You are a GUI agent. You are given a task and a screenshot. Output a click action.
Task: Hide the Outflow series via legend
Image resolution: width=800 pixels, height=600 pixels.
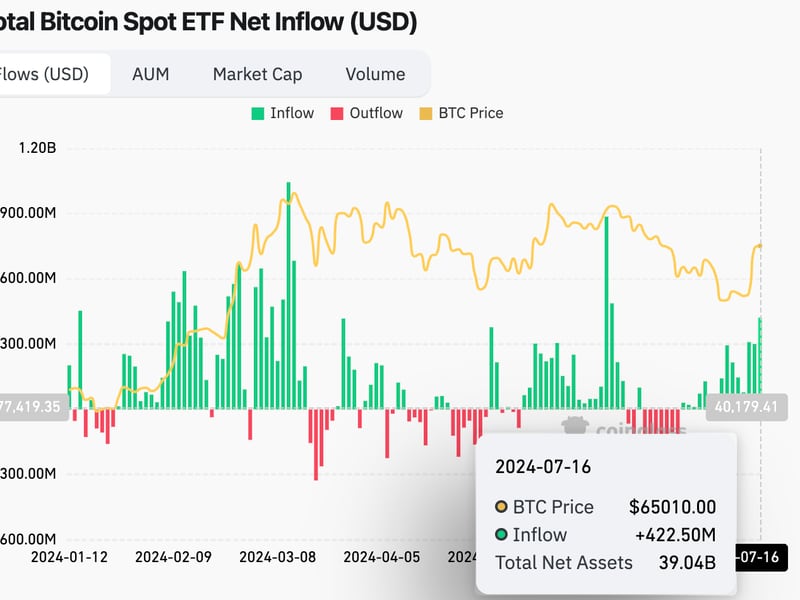point(366,113)
